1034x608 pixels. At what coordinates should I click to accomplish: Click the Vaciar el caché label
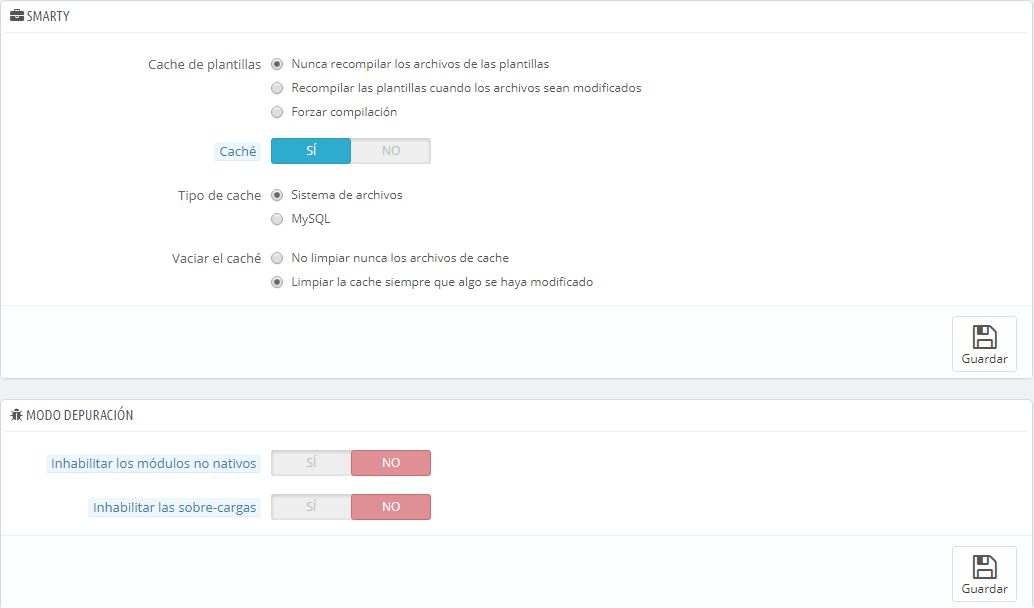216,258
